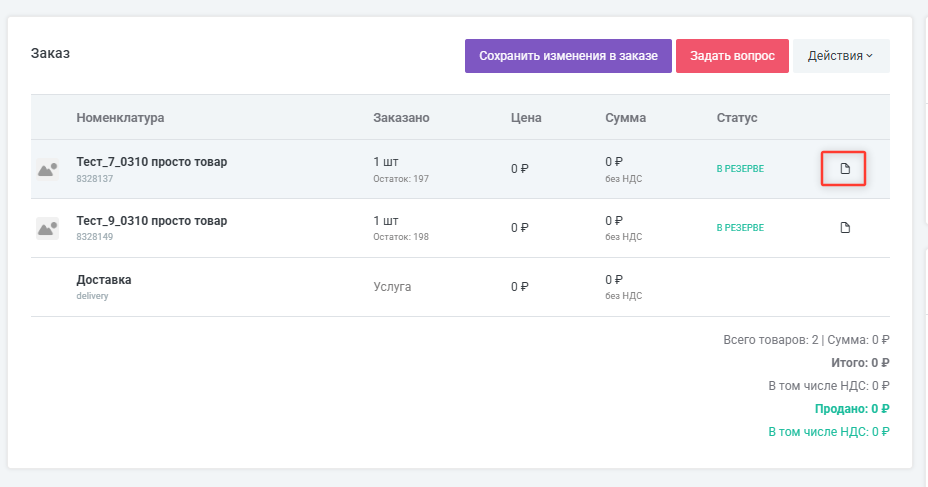Select the 'Статус' column header

click(737, 118)
